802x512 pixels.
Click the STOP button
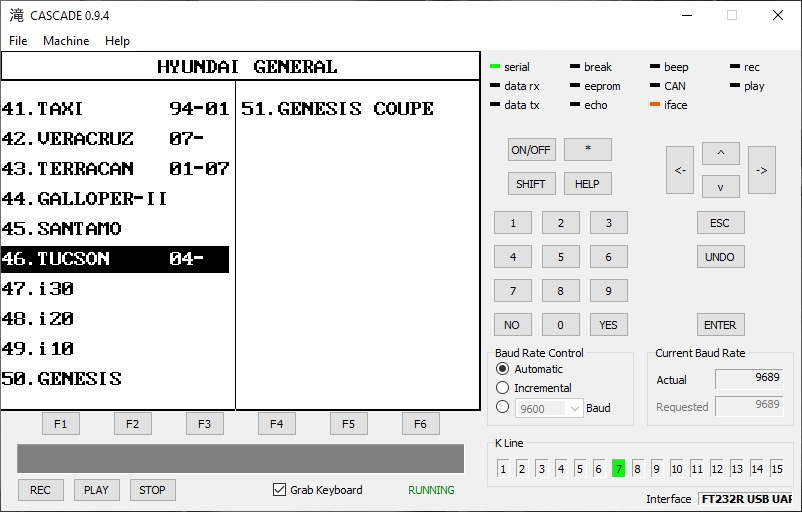tap(152, 489)
